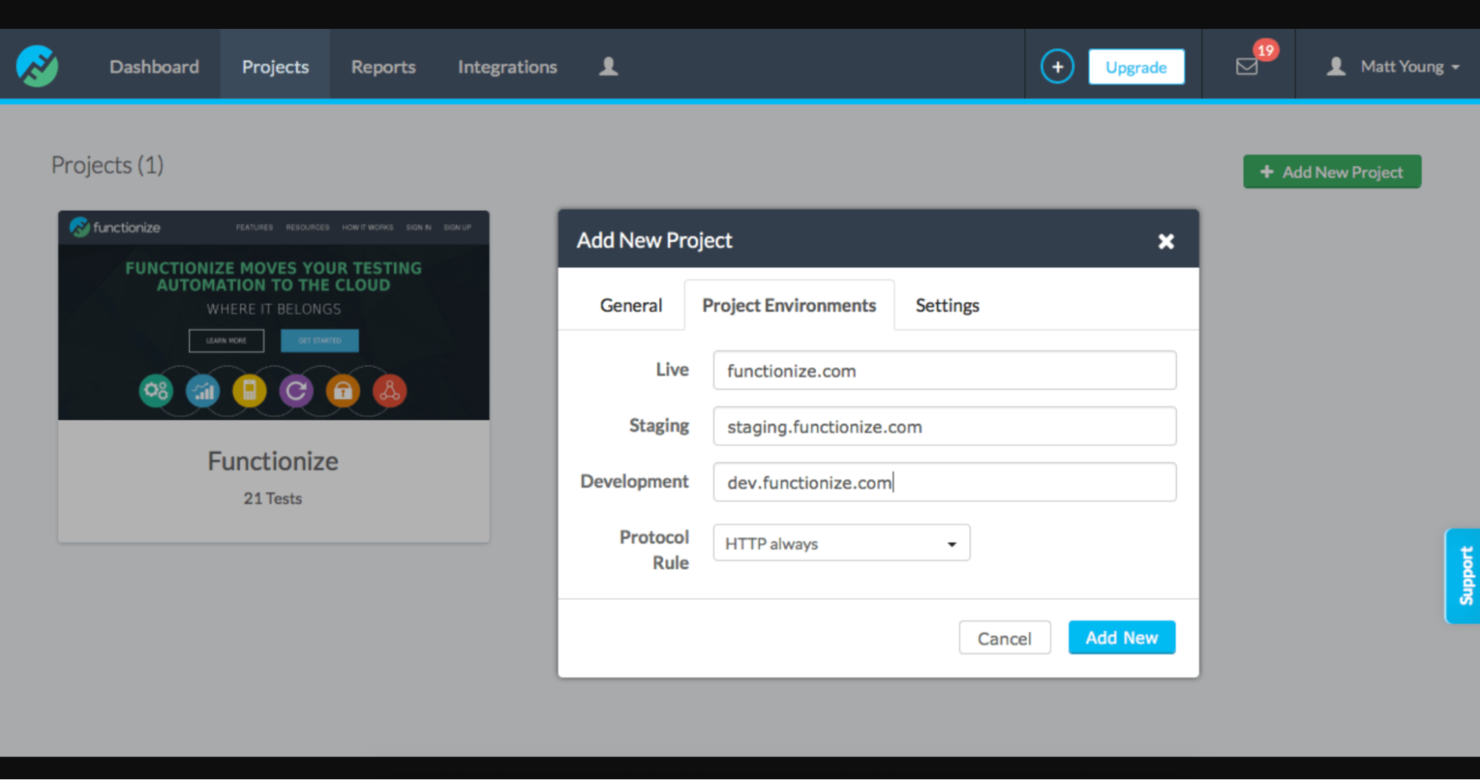Navigate to the Reports section

(x=383, y=66)
